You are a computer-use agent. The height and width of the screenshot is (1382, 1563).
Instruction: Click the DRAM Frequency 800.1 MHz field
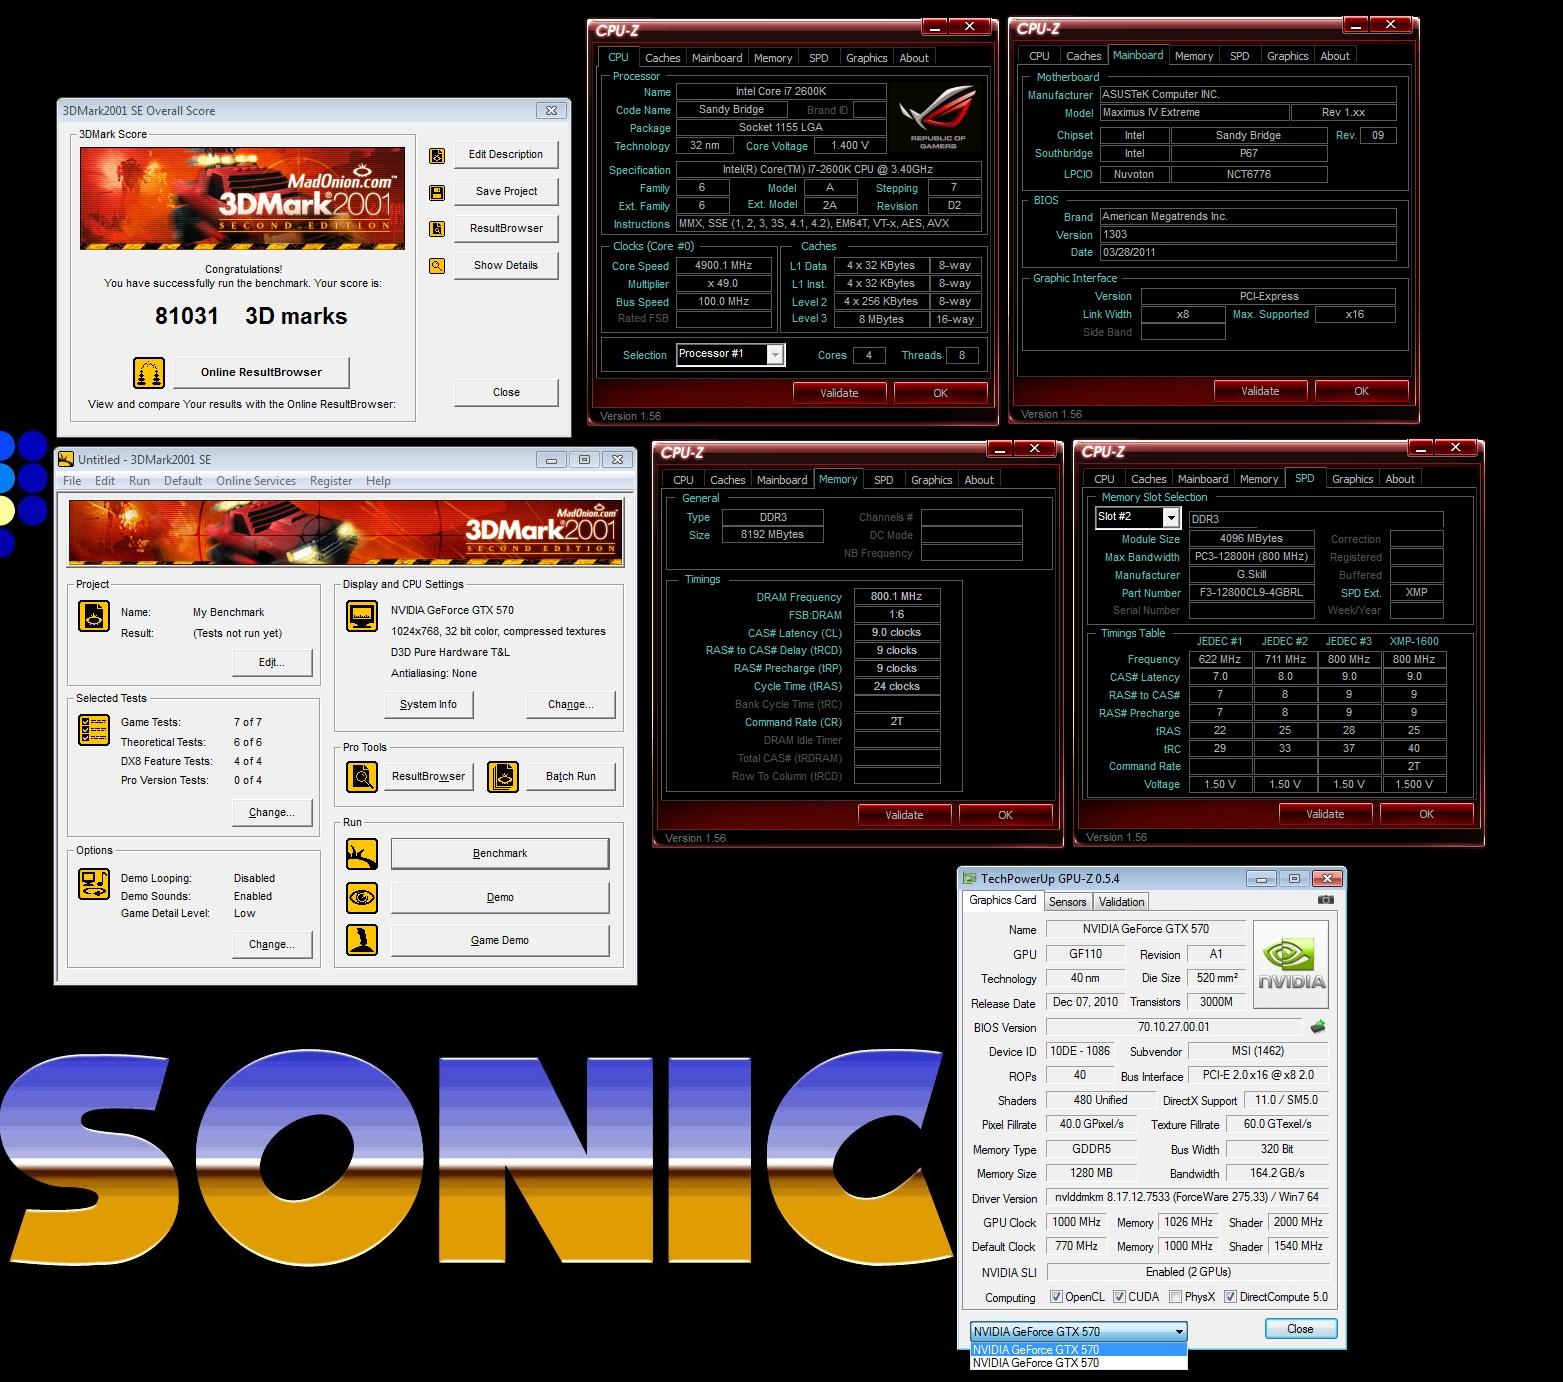(x=897, y=596)
